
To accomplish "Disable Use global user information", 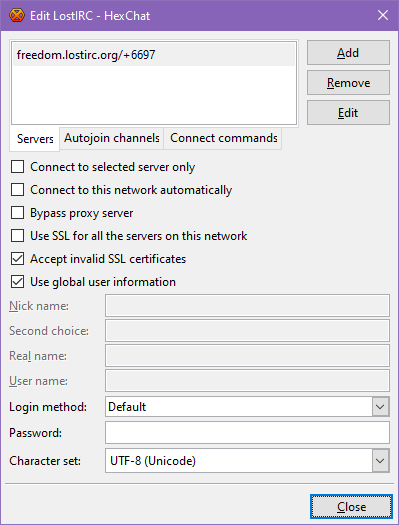I will click(17, 282).
